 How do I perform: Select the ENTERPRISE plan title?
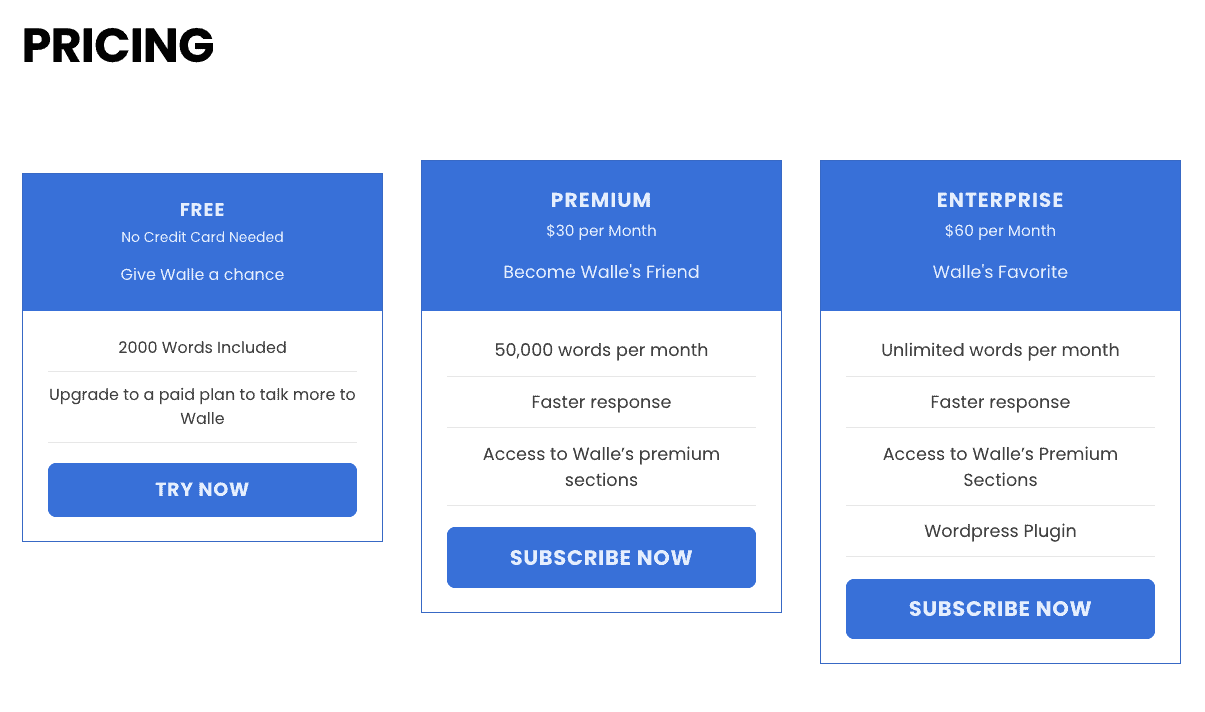tap(1000, 200)
